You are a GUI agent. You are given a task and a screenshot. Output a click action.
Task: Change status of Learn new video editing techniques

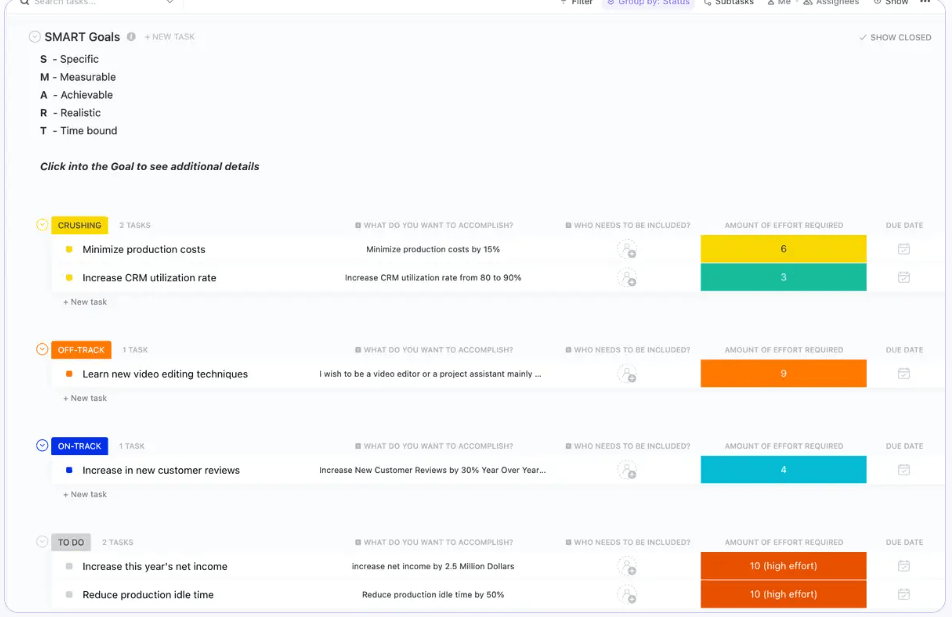click(69, 374)
